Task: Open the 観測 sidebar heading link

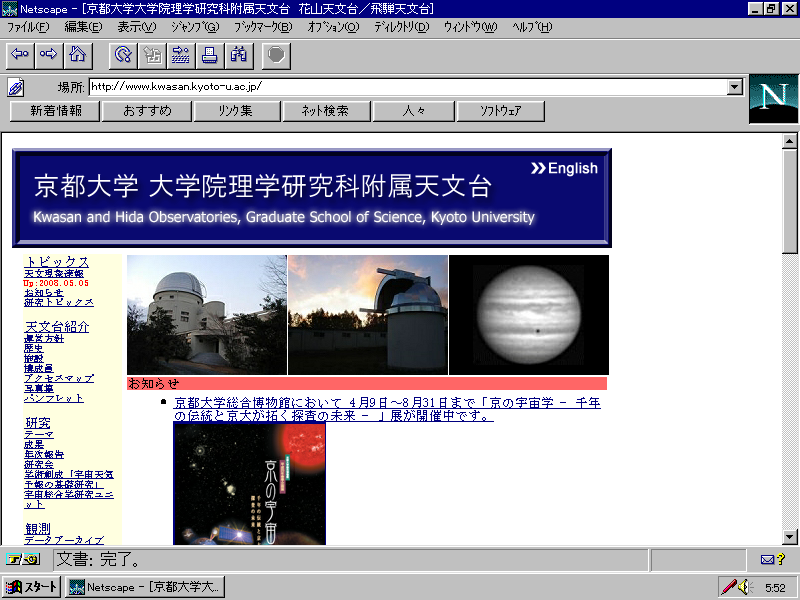Action: click(38, 529)
